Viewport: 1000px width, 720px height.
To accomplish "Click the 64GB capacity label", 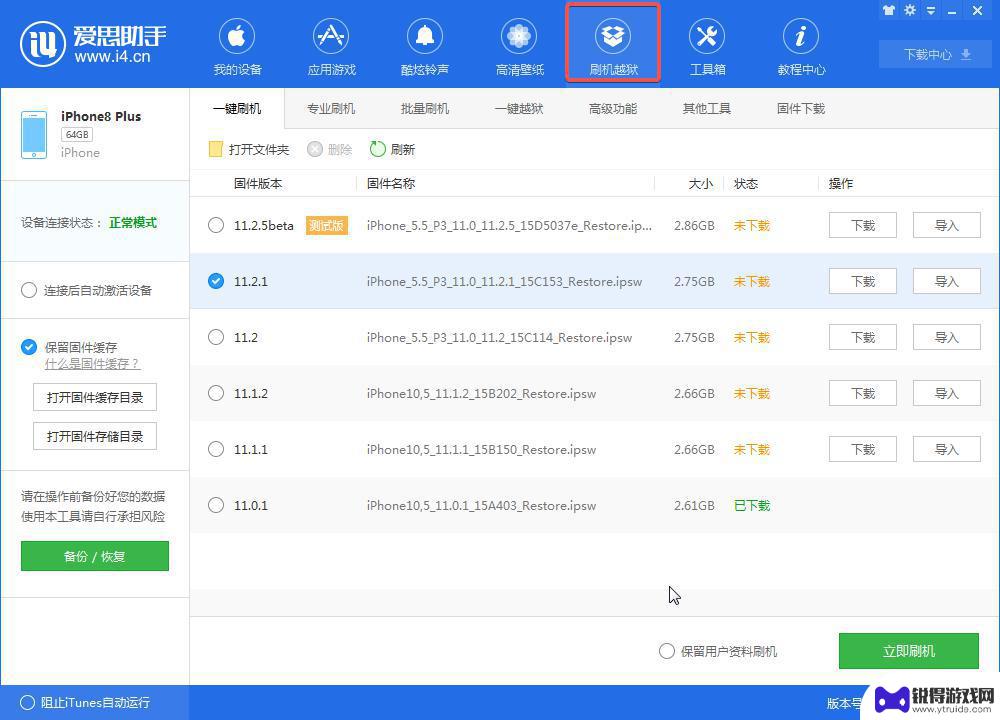I will pyautogui.click(x=77, y=135).
